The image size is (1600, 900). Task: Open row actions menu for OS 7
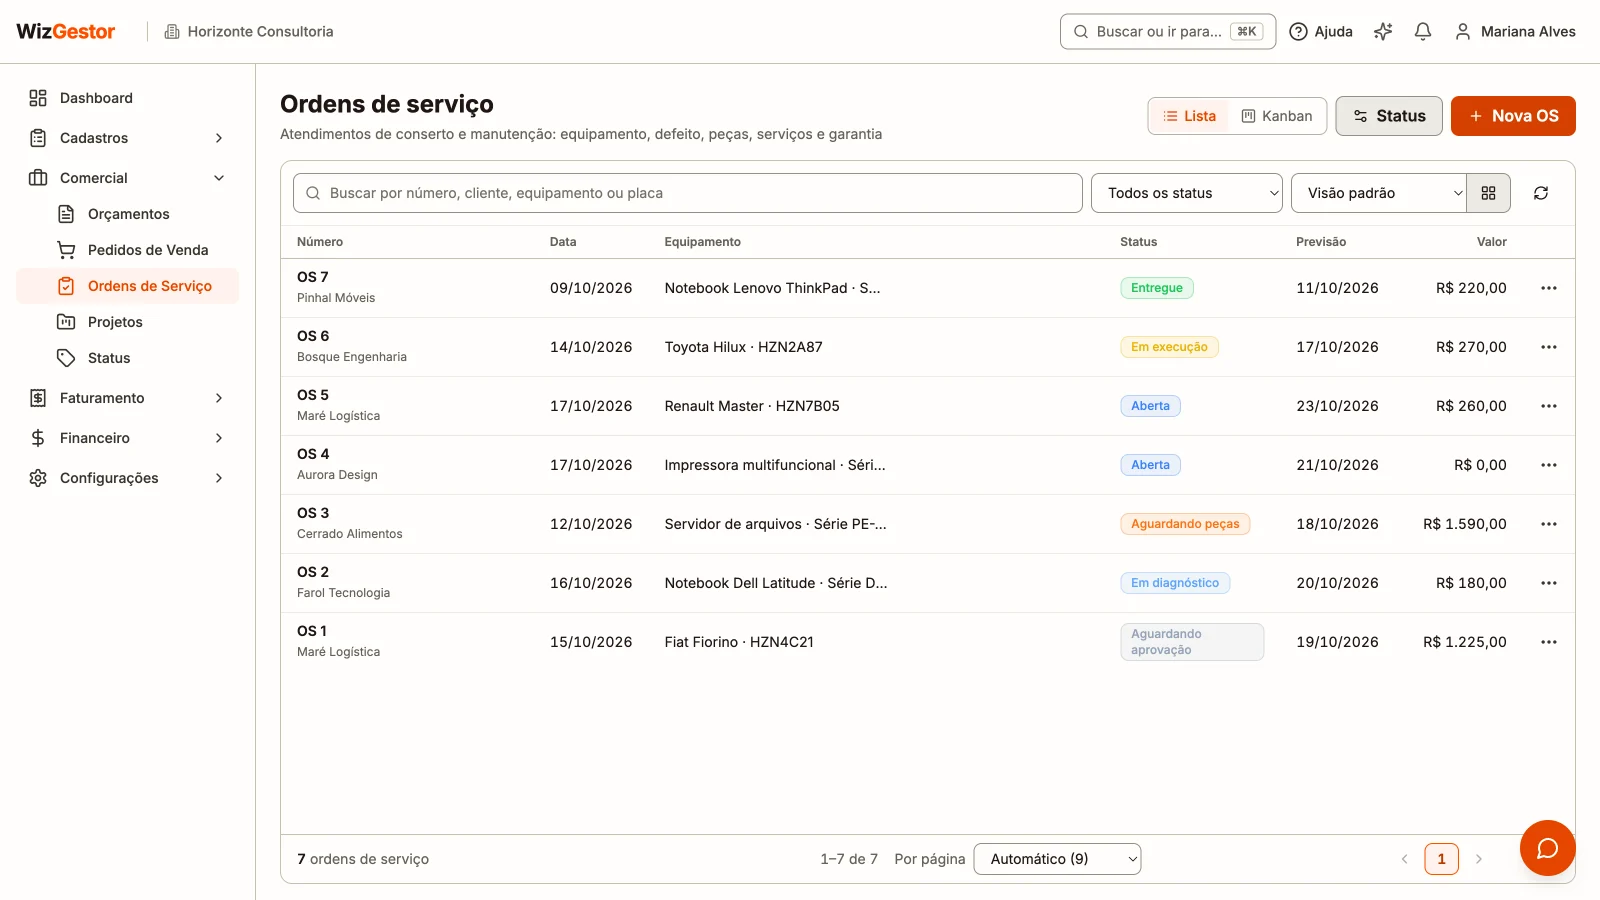[1549, 288]
